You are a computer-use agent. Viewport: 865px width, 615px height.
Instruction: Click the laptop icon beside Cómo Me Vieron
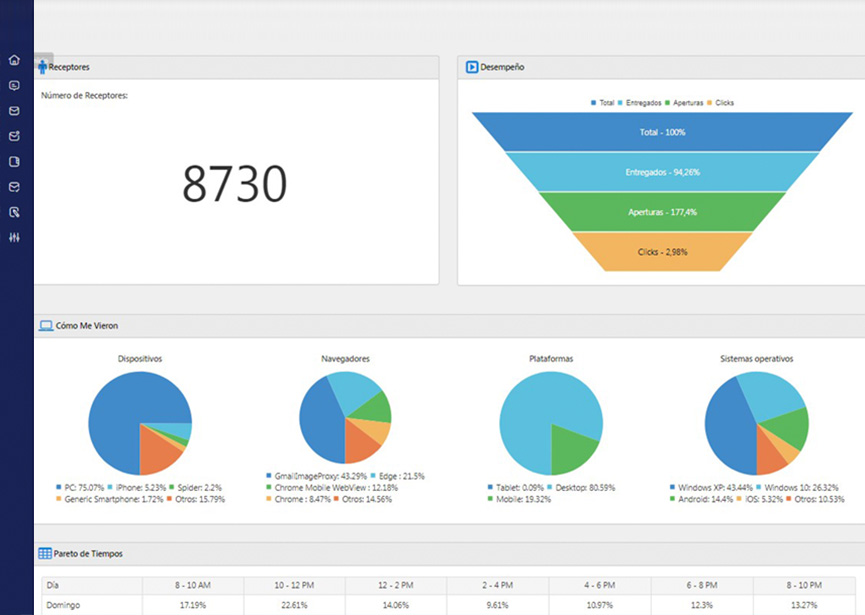(x=46, y=326)
